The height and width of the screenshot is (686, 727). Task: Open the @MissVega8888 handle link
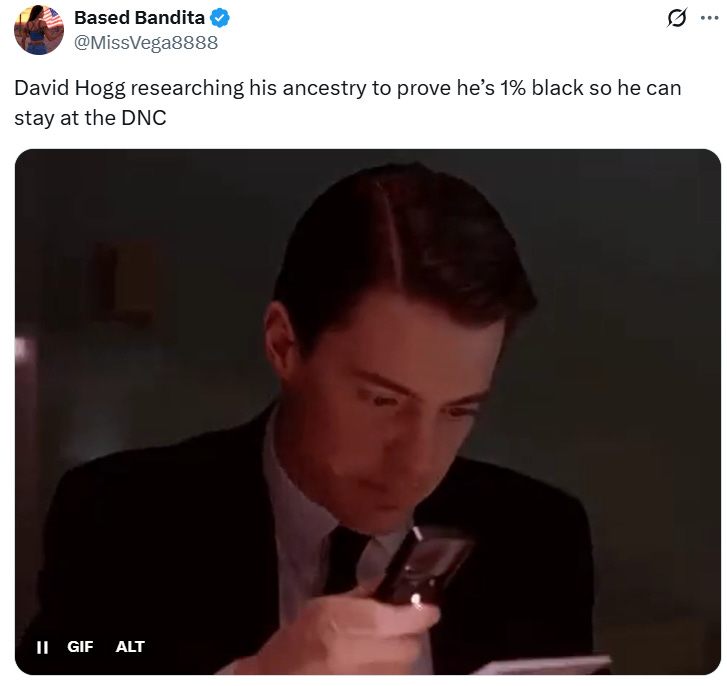[146, 43]
